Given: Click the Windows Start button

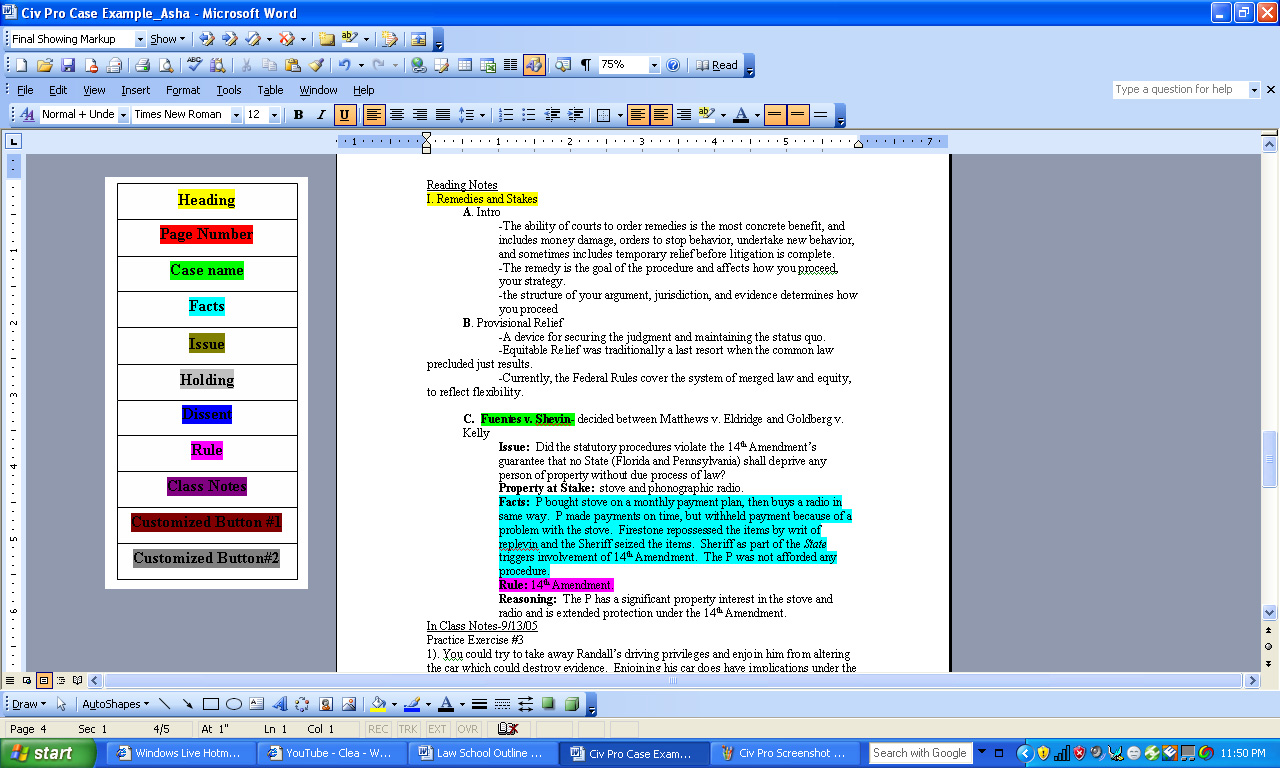Looking at the screenshot, I should pyautogui.click(x=41, y=753).
